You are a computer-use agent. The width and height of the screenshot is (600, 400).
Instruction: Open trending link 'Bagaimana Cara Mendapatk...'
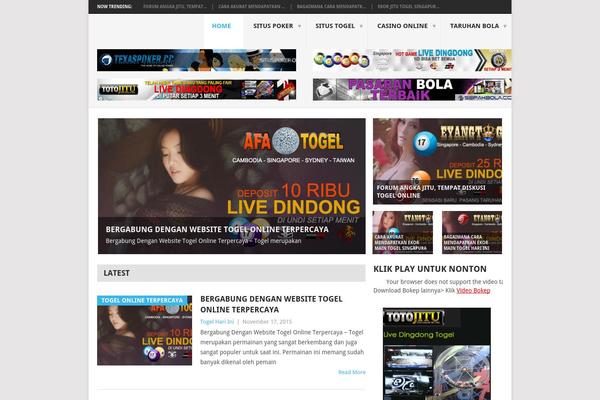click(331, 7)
